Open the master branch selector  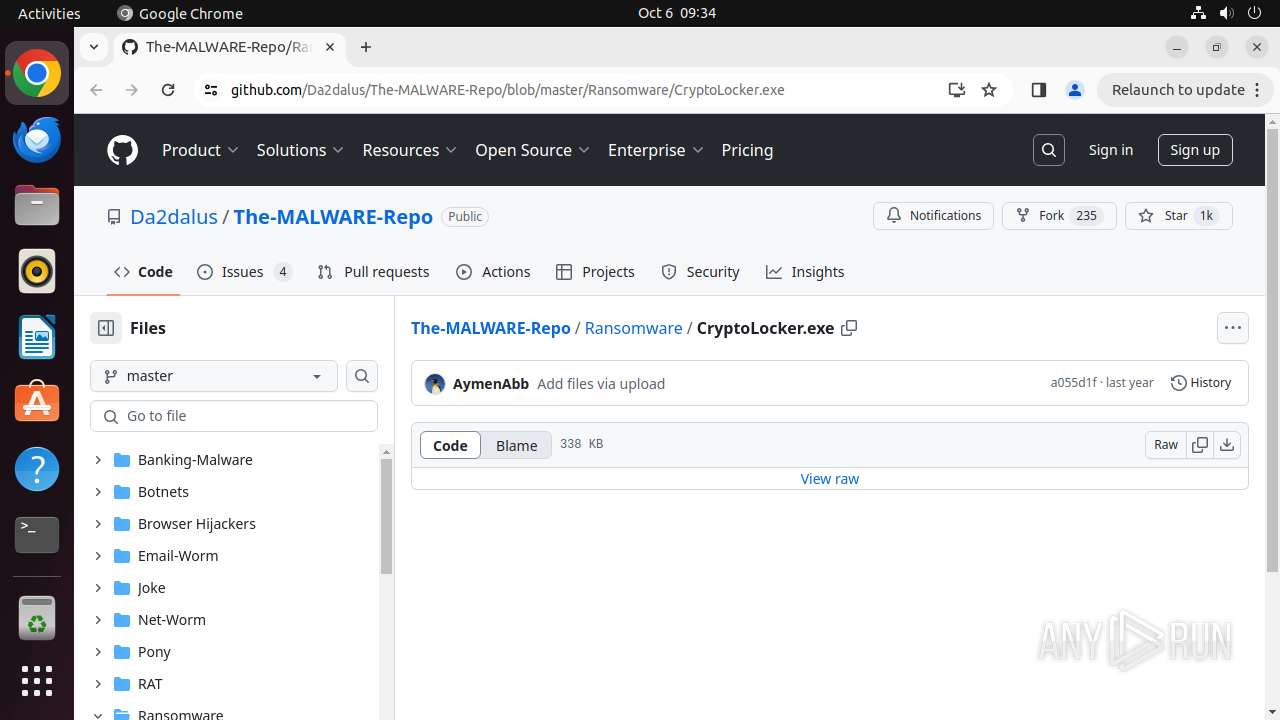[214, 376]
